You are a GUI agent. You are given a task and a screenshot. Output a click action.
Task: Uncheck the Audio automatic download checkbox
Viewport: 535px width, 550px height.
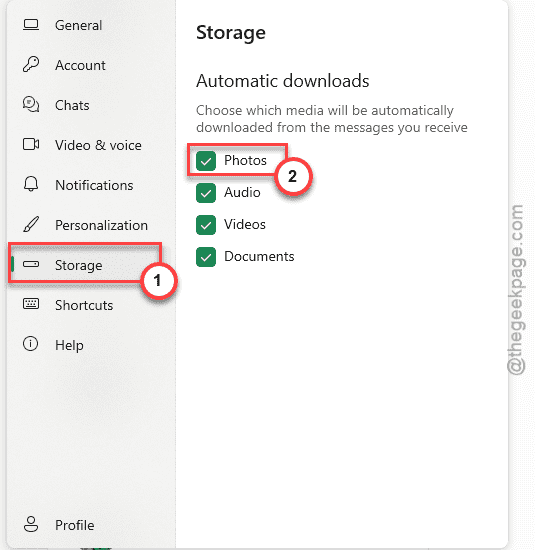pos(206,193)
